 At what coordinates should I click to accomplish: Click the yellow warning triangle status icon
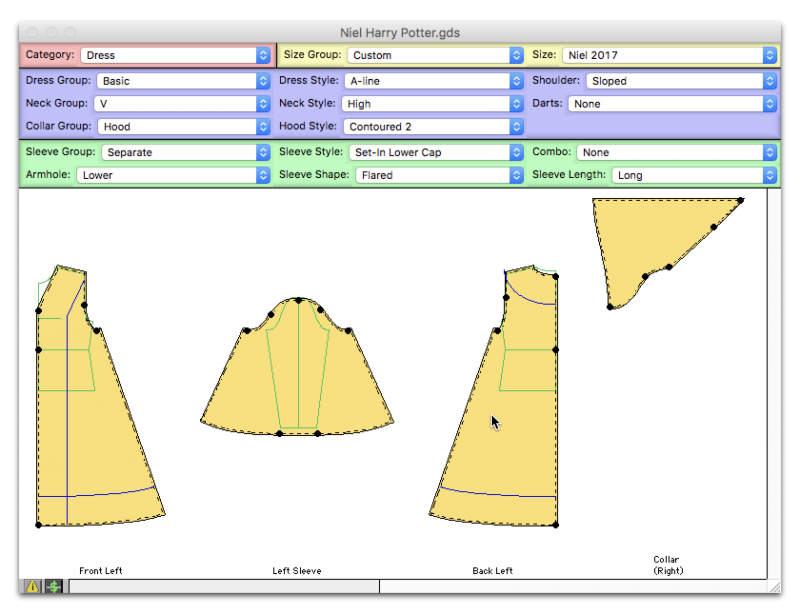pos(32,586)
